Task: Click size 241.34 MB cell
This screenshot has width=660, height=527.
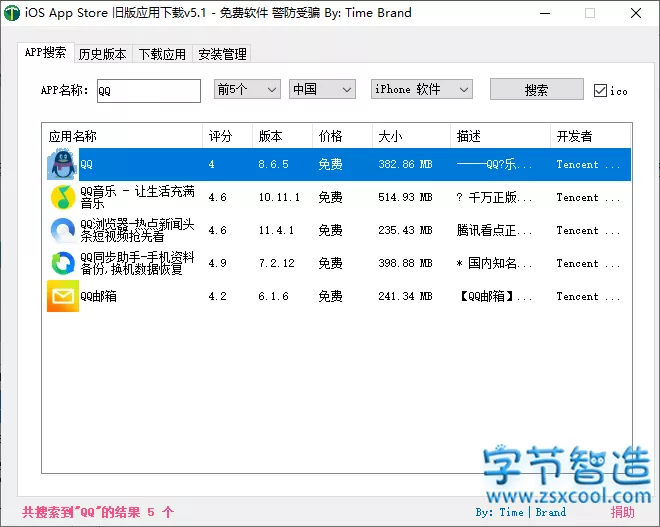Action: click(x=405, y=296)
